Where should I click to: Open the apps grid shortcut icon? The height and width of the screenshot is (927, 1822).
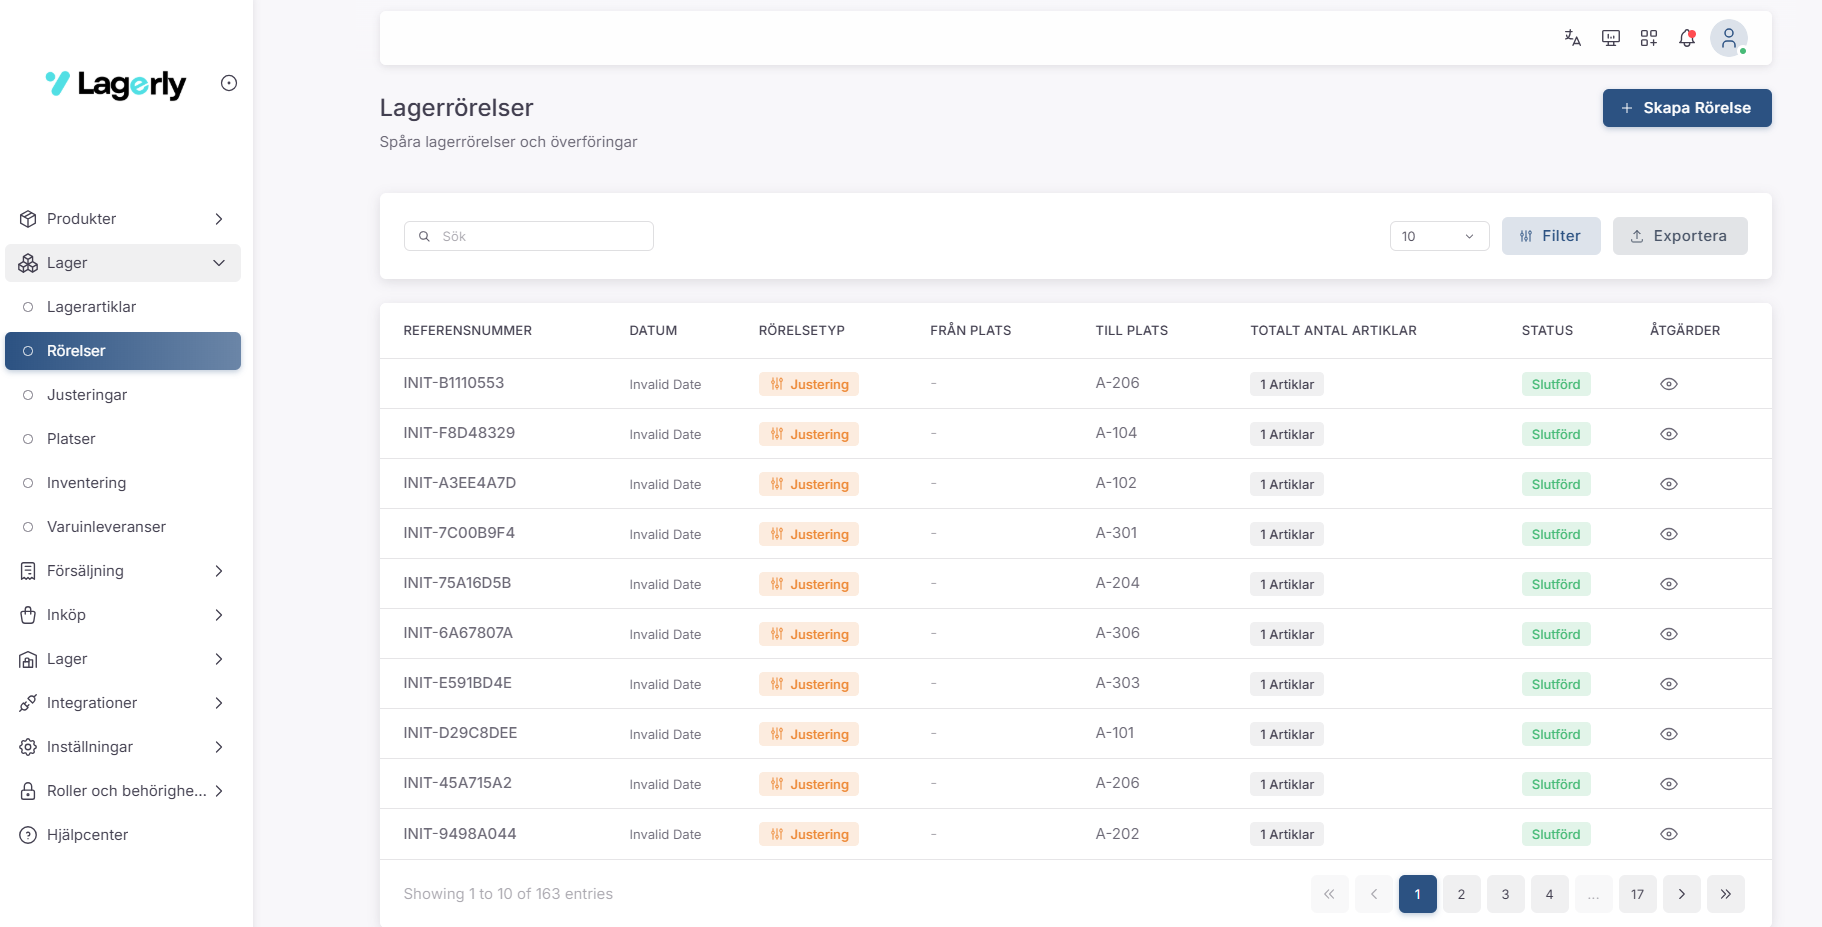tap(1649, 38)
